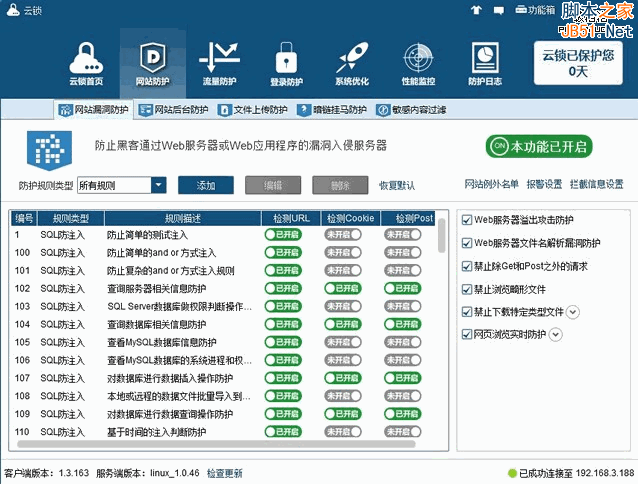Viewport: 638px width, 484px height.
Task: Open the 系统优化 rocket icon
Action: (353, 59)
